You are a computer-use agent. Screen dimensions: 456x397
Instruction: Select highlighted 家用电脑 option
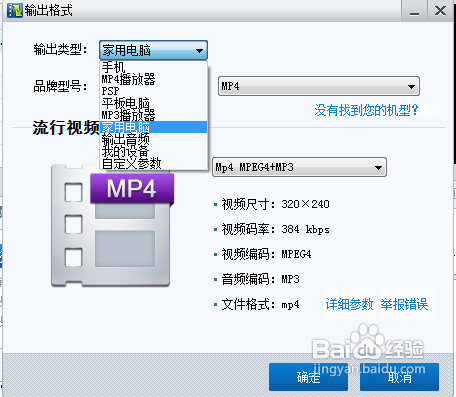[x=154, y=127]
